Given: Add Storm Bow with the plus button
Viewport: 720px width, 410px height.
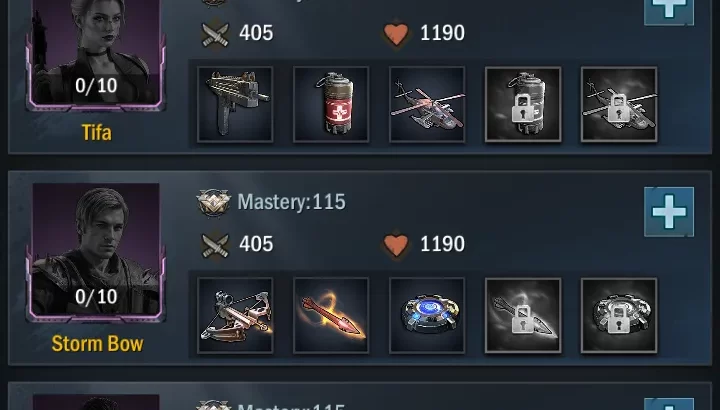Looking at the screenshot, I should point(669,212).
